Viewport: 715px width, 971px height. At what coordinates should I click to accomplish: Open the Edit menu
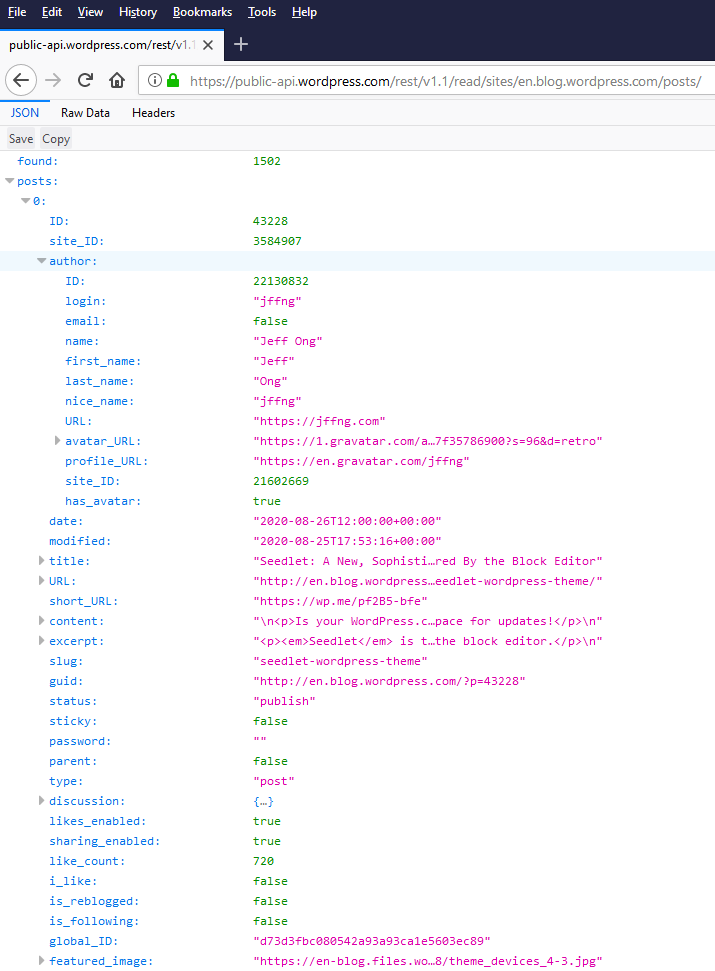pyautogui.click(x=52, y=12)
